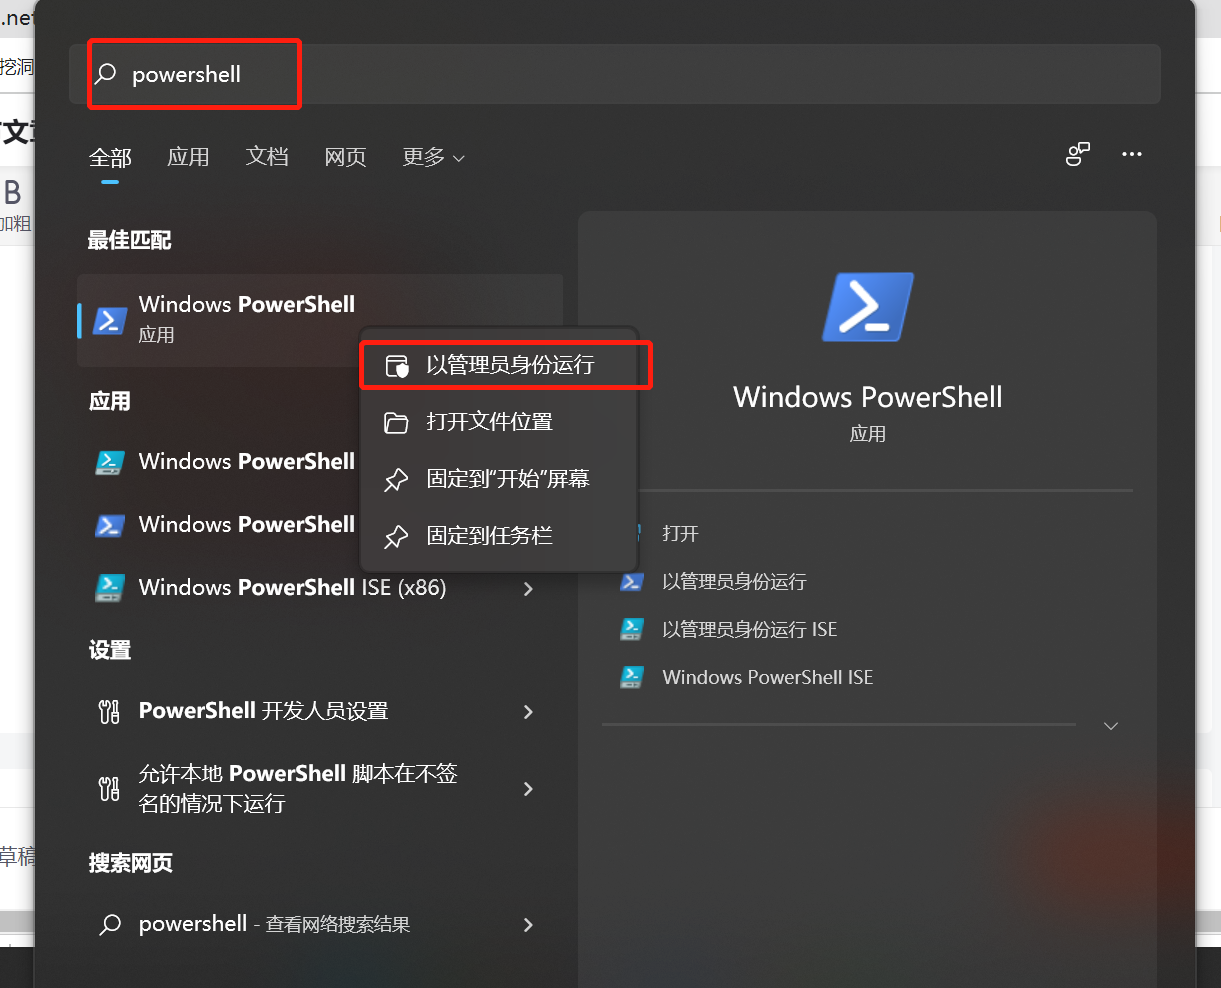Click the folder icon beside 打开文件位置
Viewport: 1221px width, 988px height.
click(x=397, y=421)
